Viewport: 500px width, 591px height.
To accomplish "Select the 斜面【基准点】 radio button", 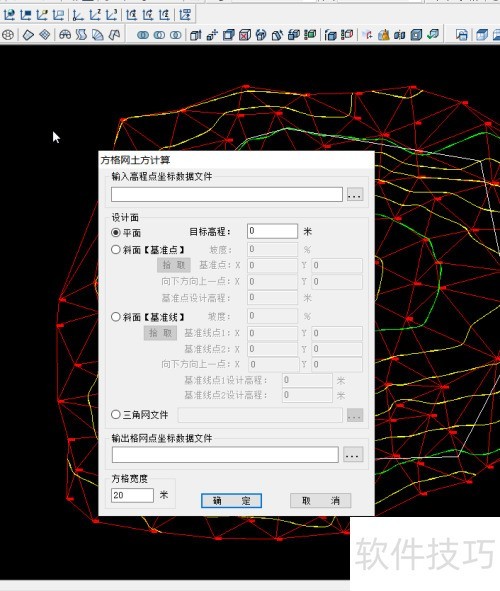I will coord(116,250).
